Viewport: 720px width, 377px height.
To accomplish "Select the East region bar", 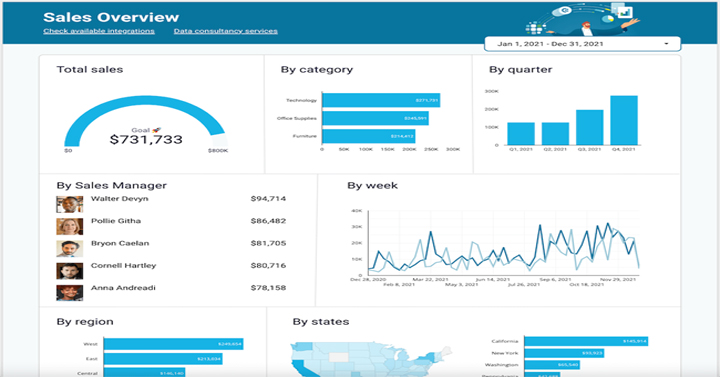I will 163,359.
